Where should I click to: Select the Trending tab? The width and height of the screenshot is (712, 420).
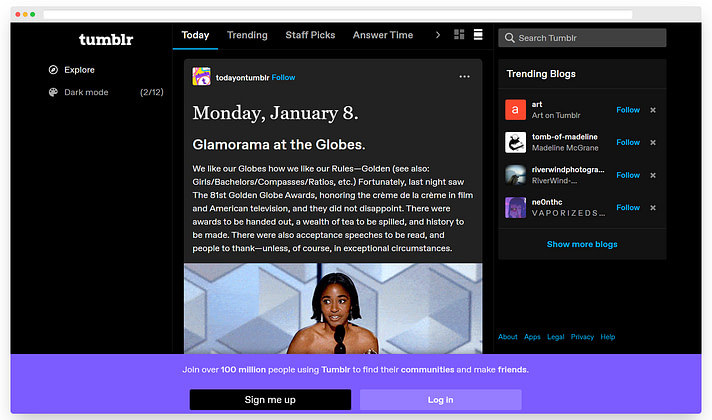coord(247,35)
